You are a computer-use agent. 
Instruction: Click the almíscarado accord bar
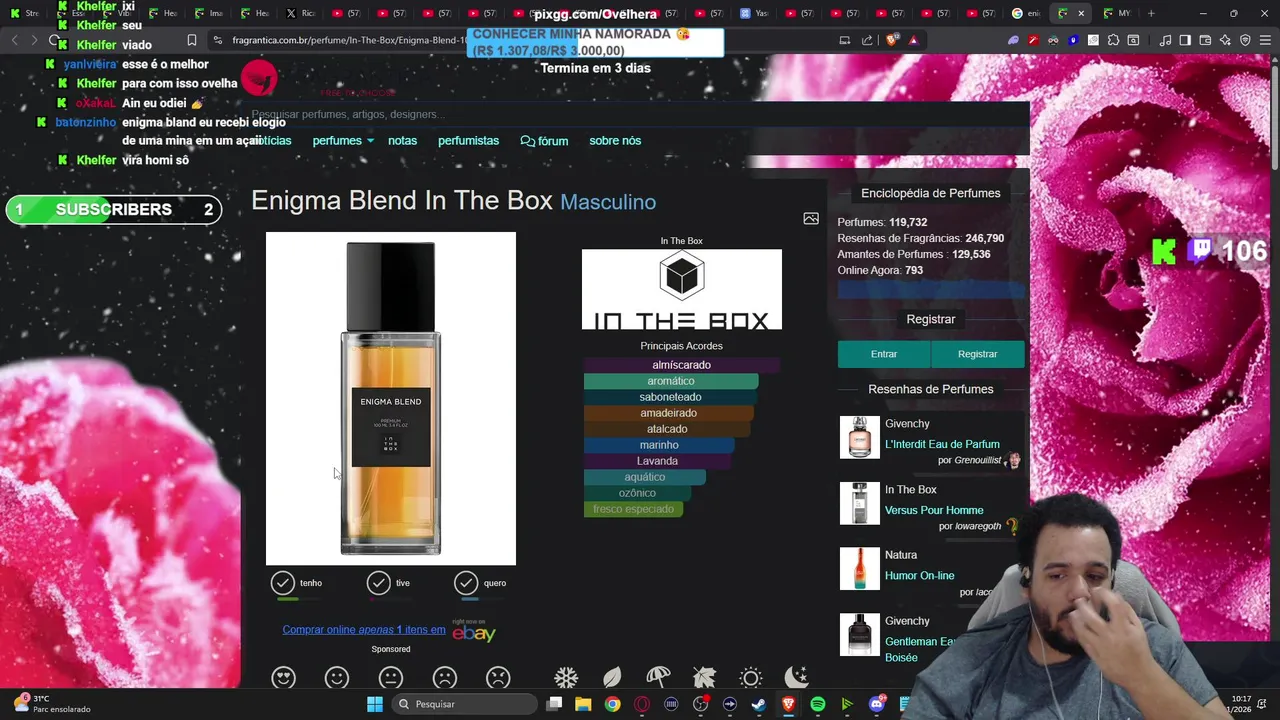(x=681, y=365)
